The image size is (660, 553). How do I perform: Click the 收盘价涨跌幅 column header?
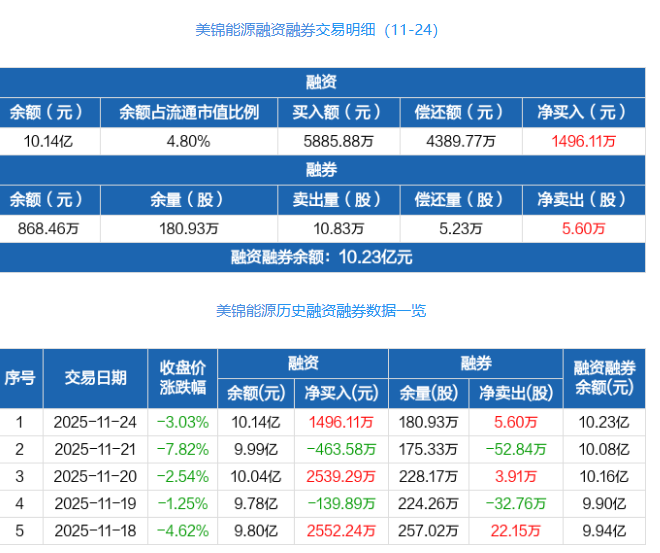point(183,378)
